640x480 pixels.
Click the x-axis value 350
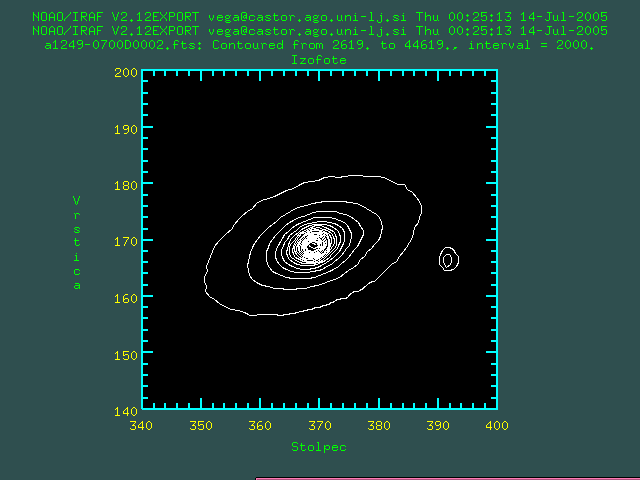coord(201,426)
